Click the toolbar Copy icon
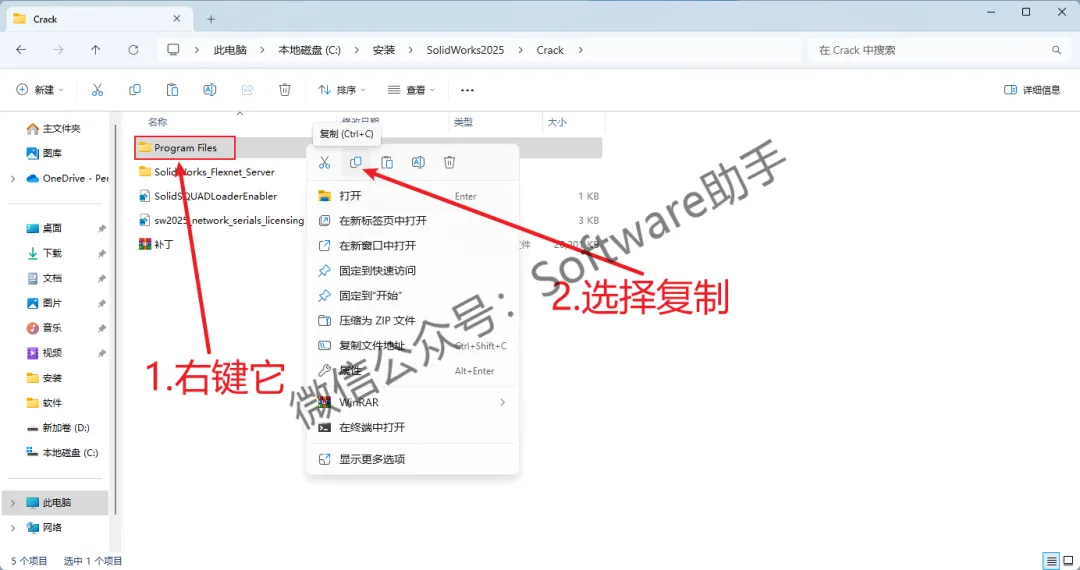Screen dimensions: 1080x570 [135, 89]
